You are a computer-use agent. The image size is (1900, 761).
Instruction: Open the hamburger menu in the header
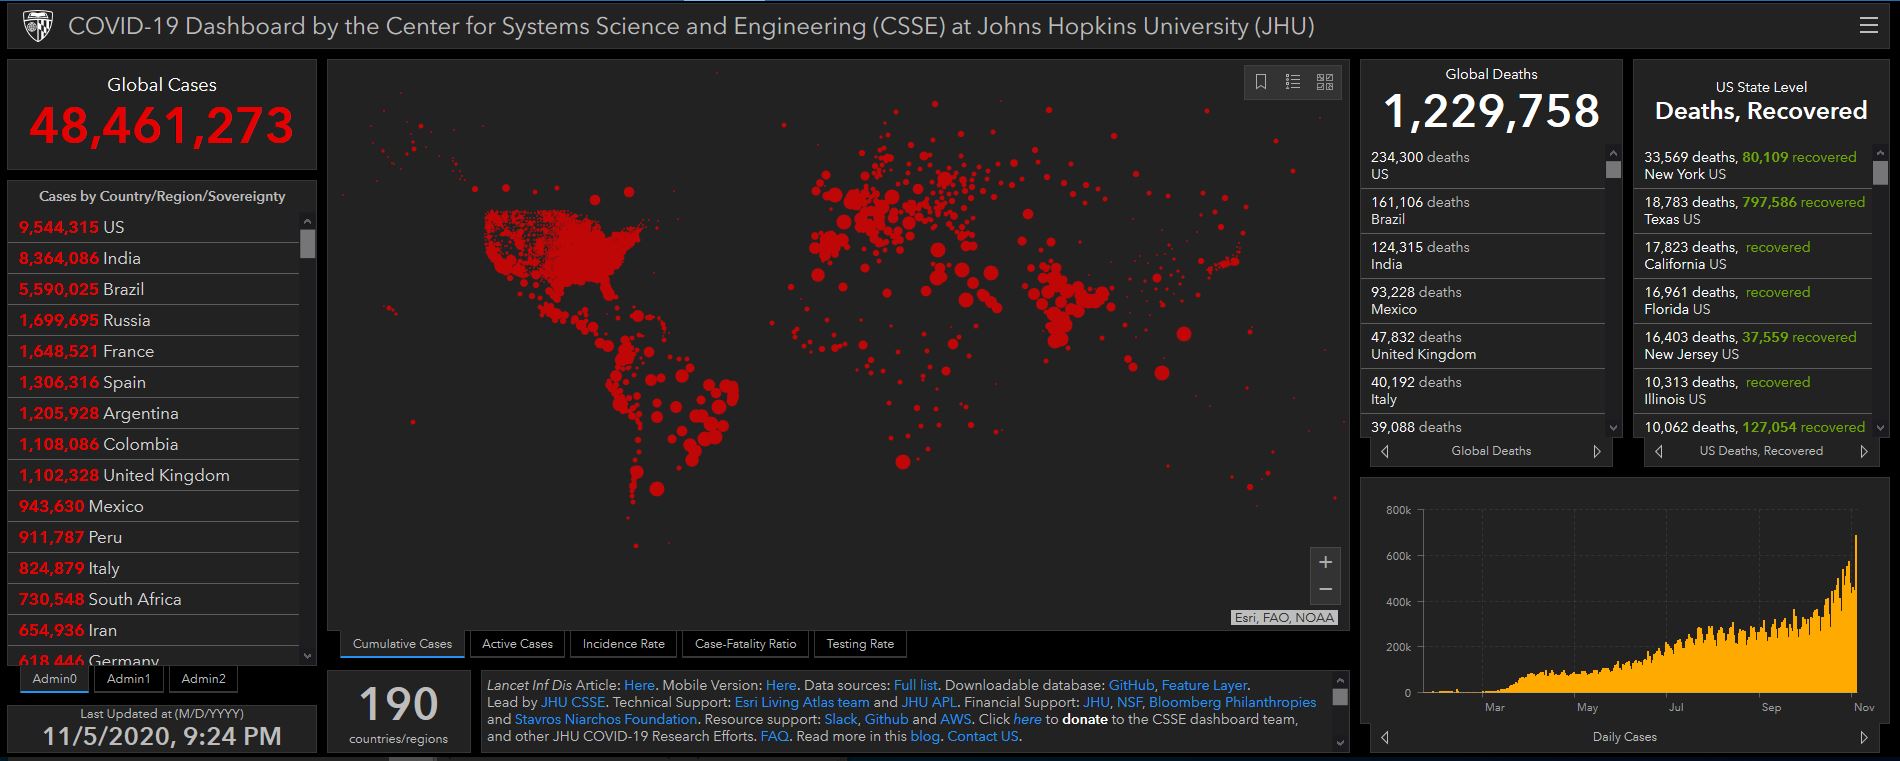tap(1868, 26)
